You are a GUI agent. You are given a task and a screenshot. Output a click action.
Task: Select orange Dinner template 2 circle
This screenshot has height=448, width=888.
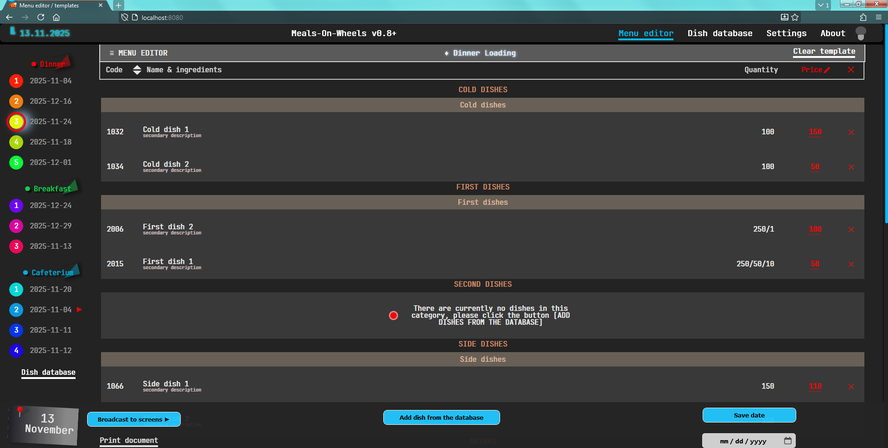click(16, 101)
